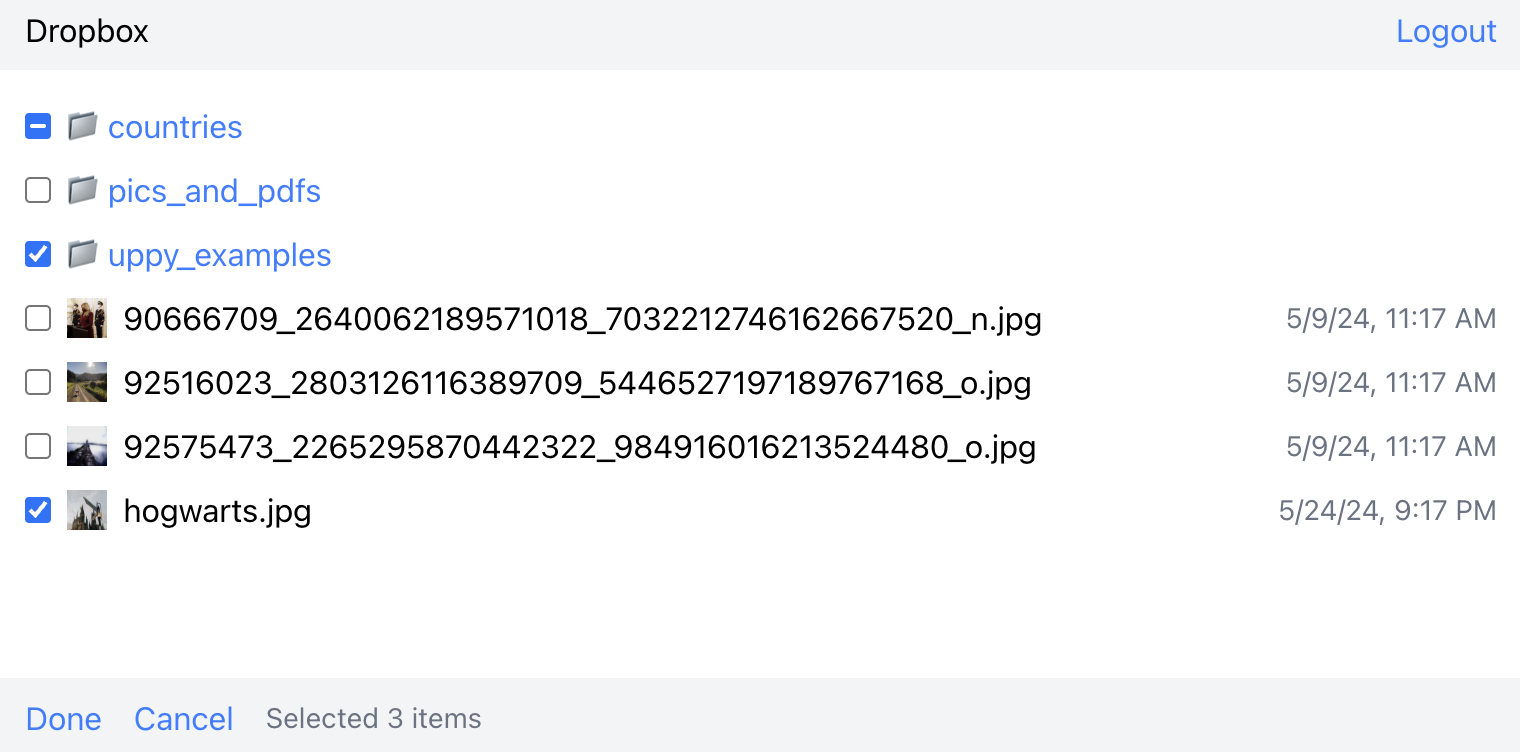Image resolution: width=1520 pixels, height=752 pixels.
Task: Click the thumbnail for 92516023 jpg file
Action: coord(87,383)
